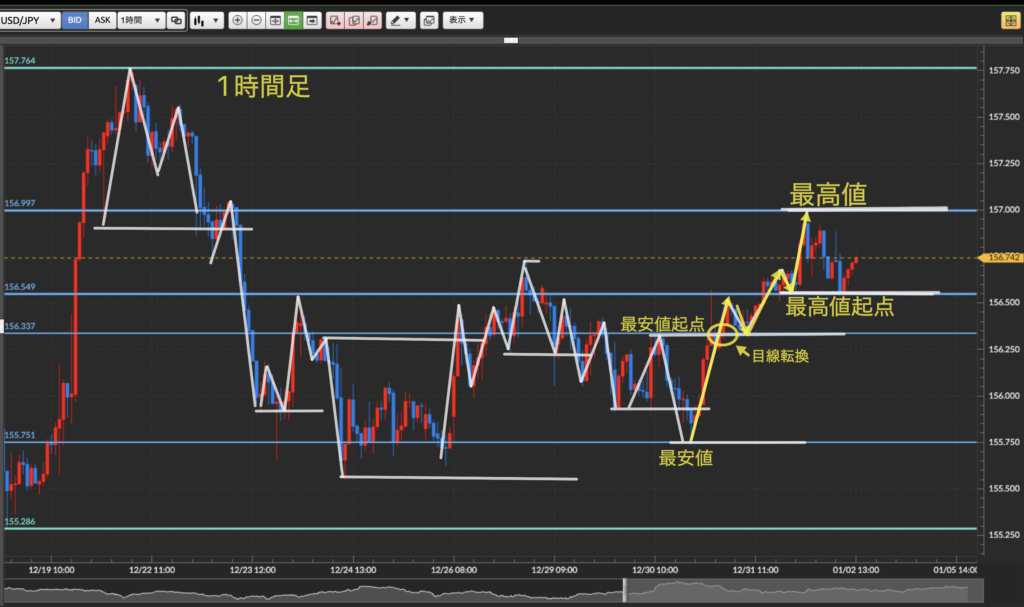1024x607 pixels.
Task: Click the scroll-to-latest arrow icon
Action: (x=313, y=20)
